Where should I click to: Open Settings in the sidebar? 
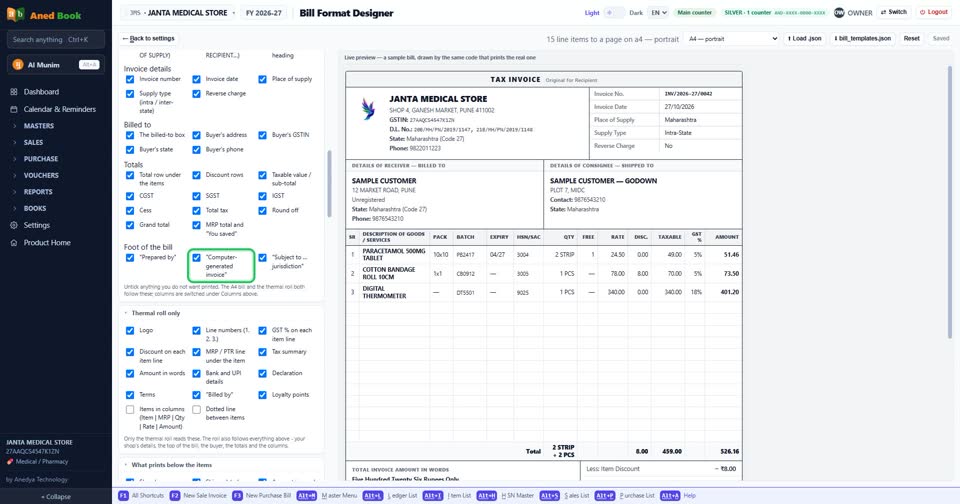pos(37,225)
